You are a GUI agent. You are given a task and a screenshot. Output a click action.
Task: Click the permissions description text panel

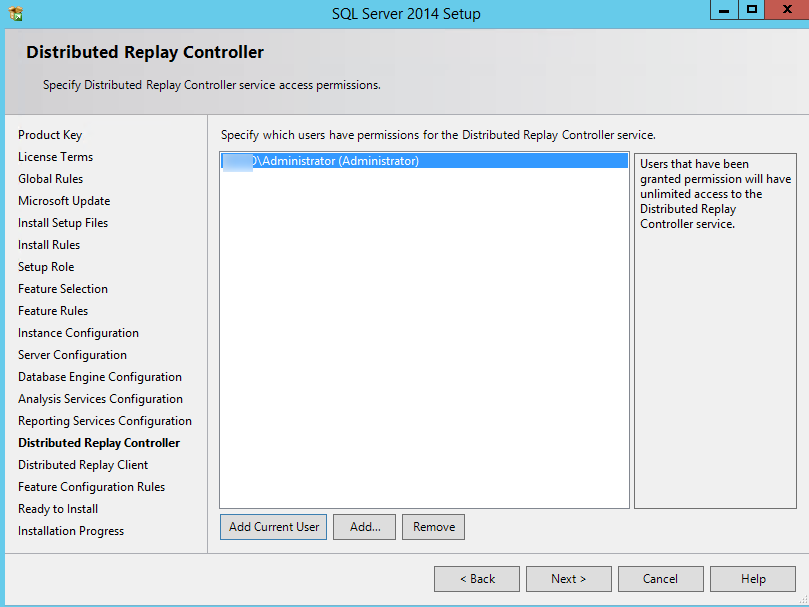click(715, 330)
